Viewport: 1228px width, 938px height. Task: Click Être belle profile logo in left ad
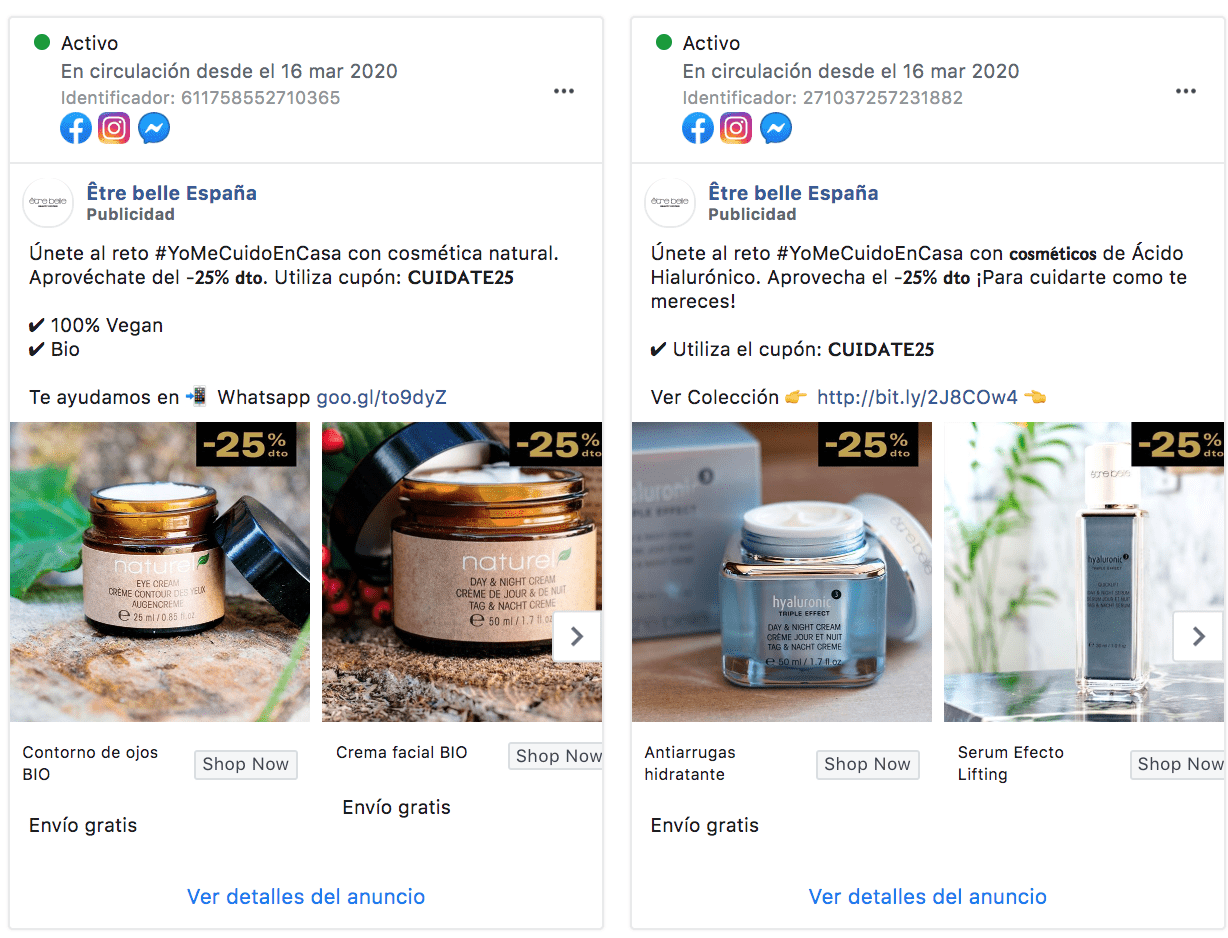(x=48, y=203)
